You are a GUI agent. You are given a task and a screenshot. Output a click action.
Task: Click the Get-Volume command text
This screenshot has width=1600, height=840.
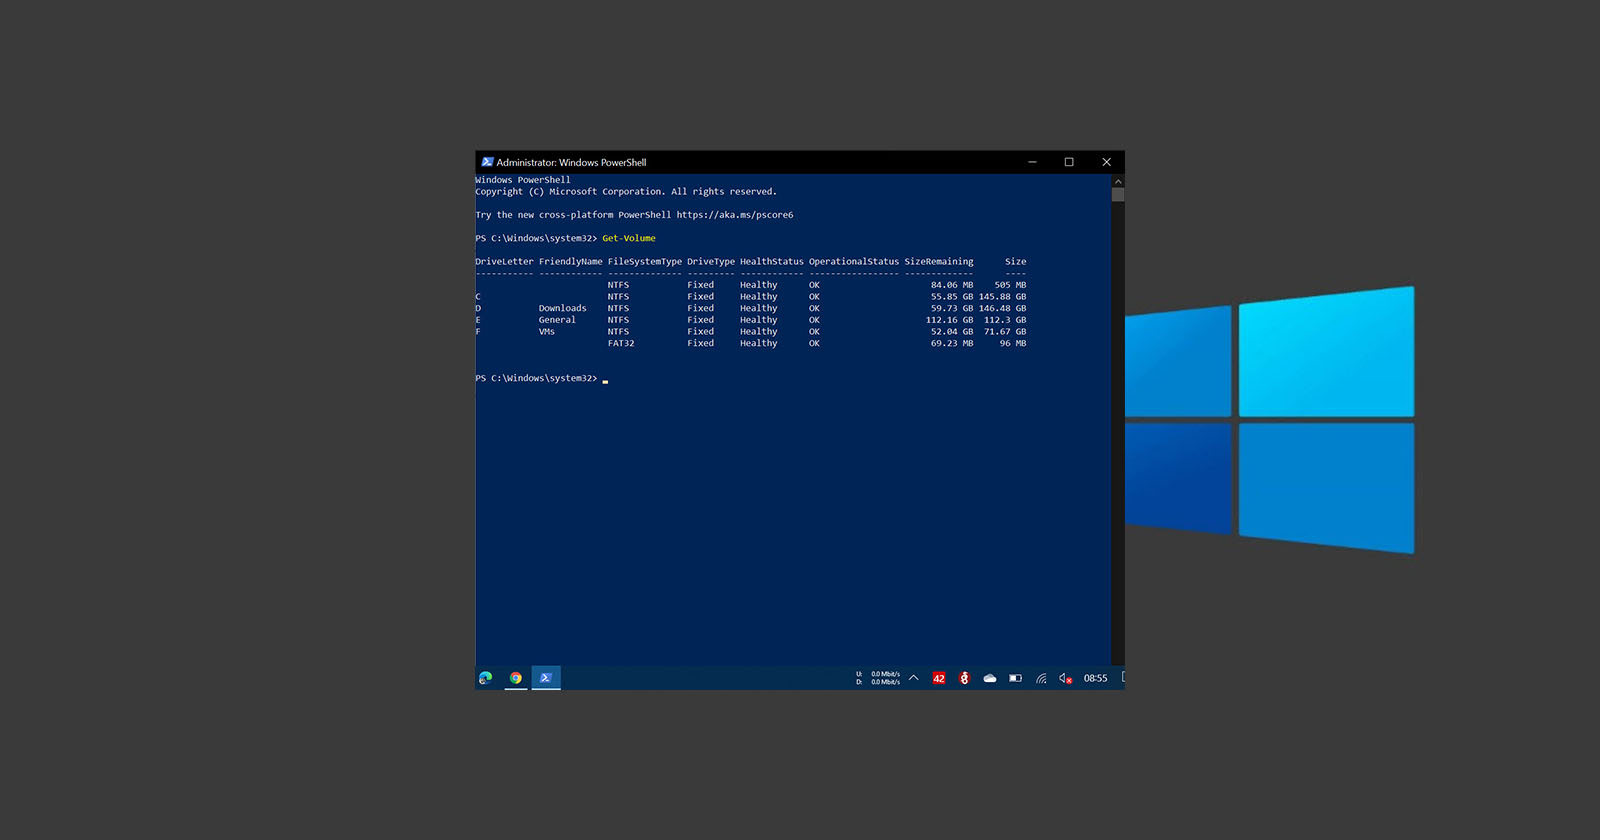point(629,238)
